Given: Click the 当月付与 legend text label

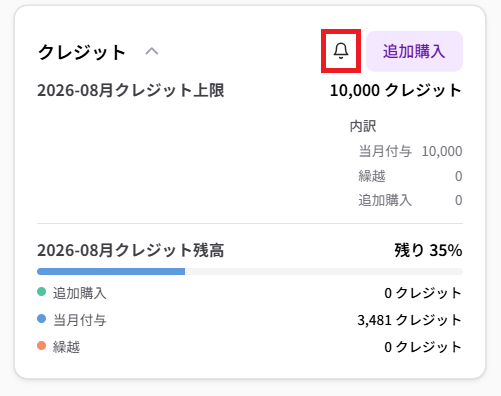Looking at the screenshot, I should tap(80, 320).
